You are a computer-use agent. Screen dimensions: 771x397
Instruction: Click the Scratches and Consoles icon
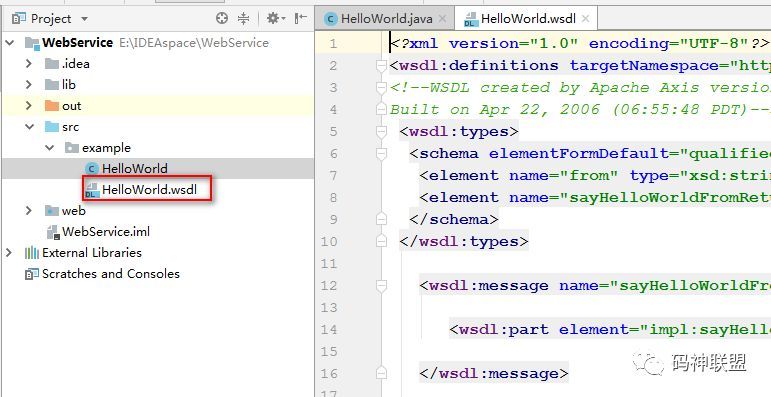click(31, 274)
